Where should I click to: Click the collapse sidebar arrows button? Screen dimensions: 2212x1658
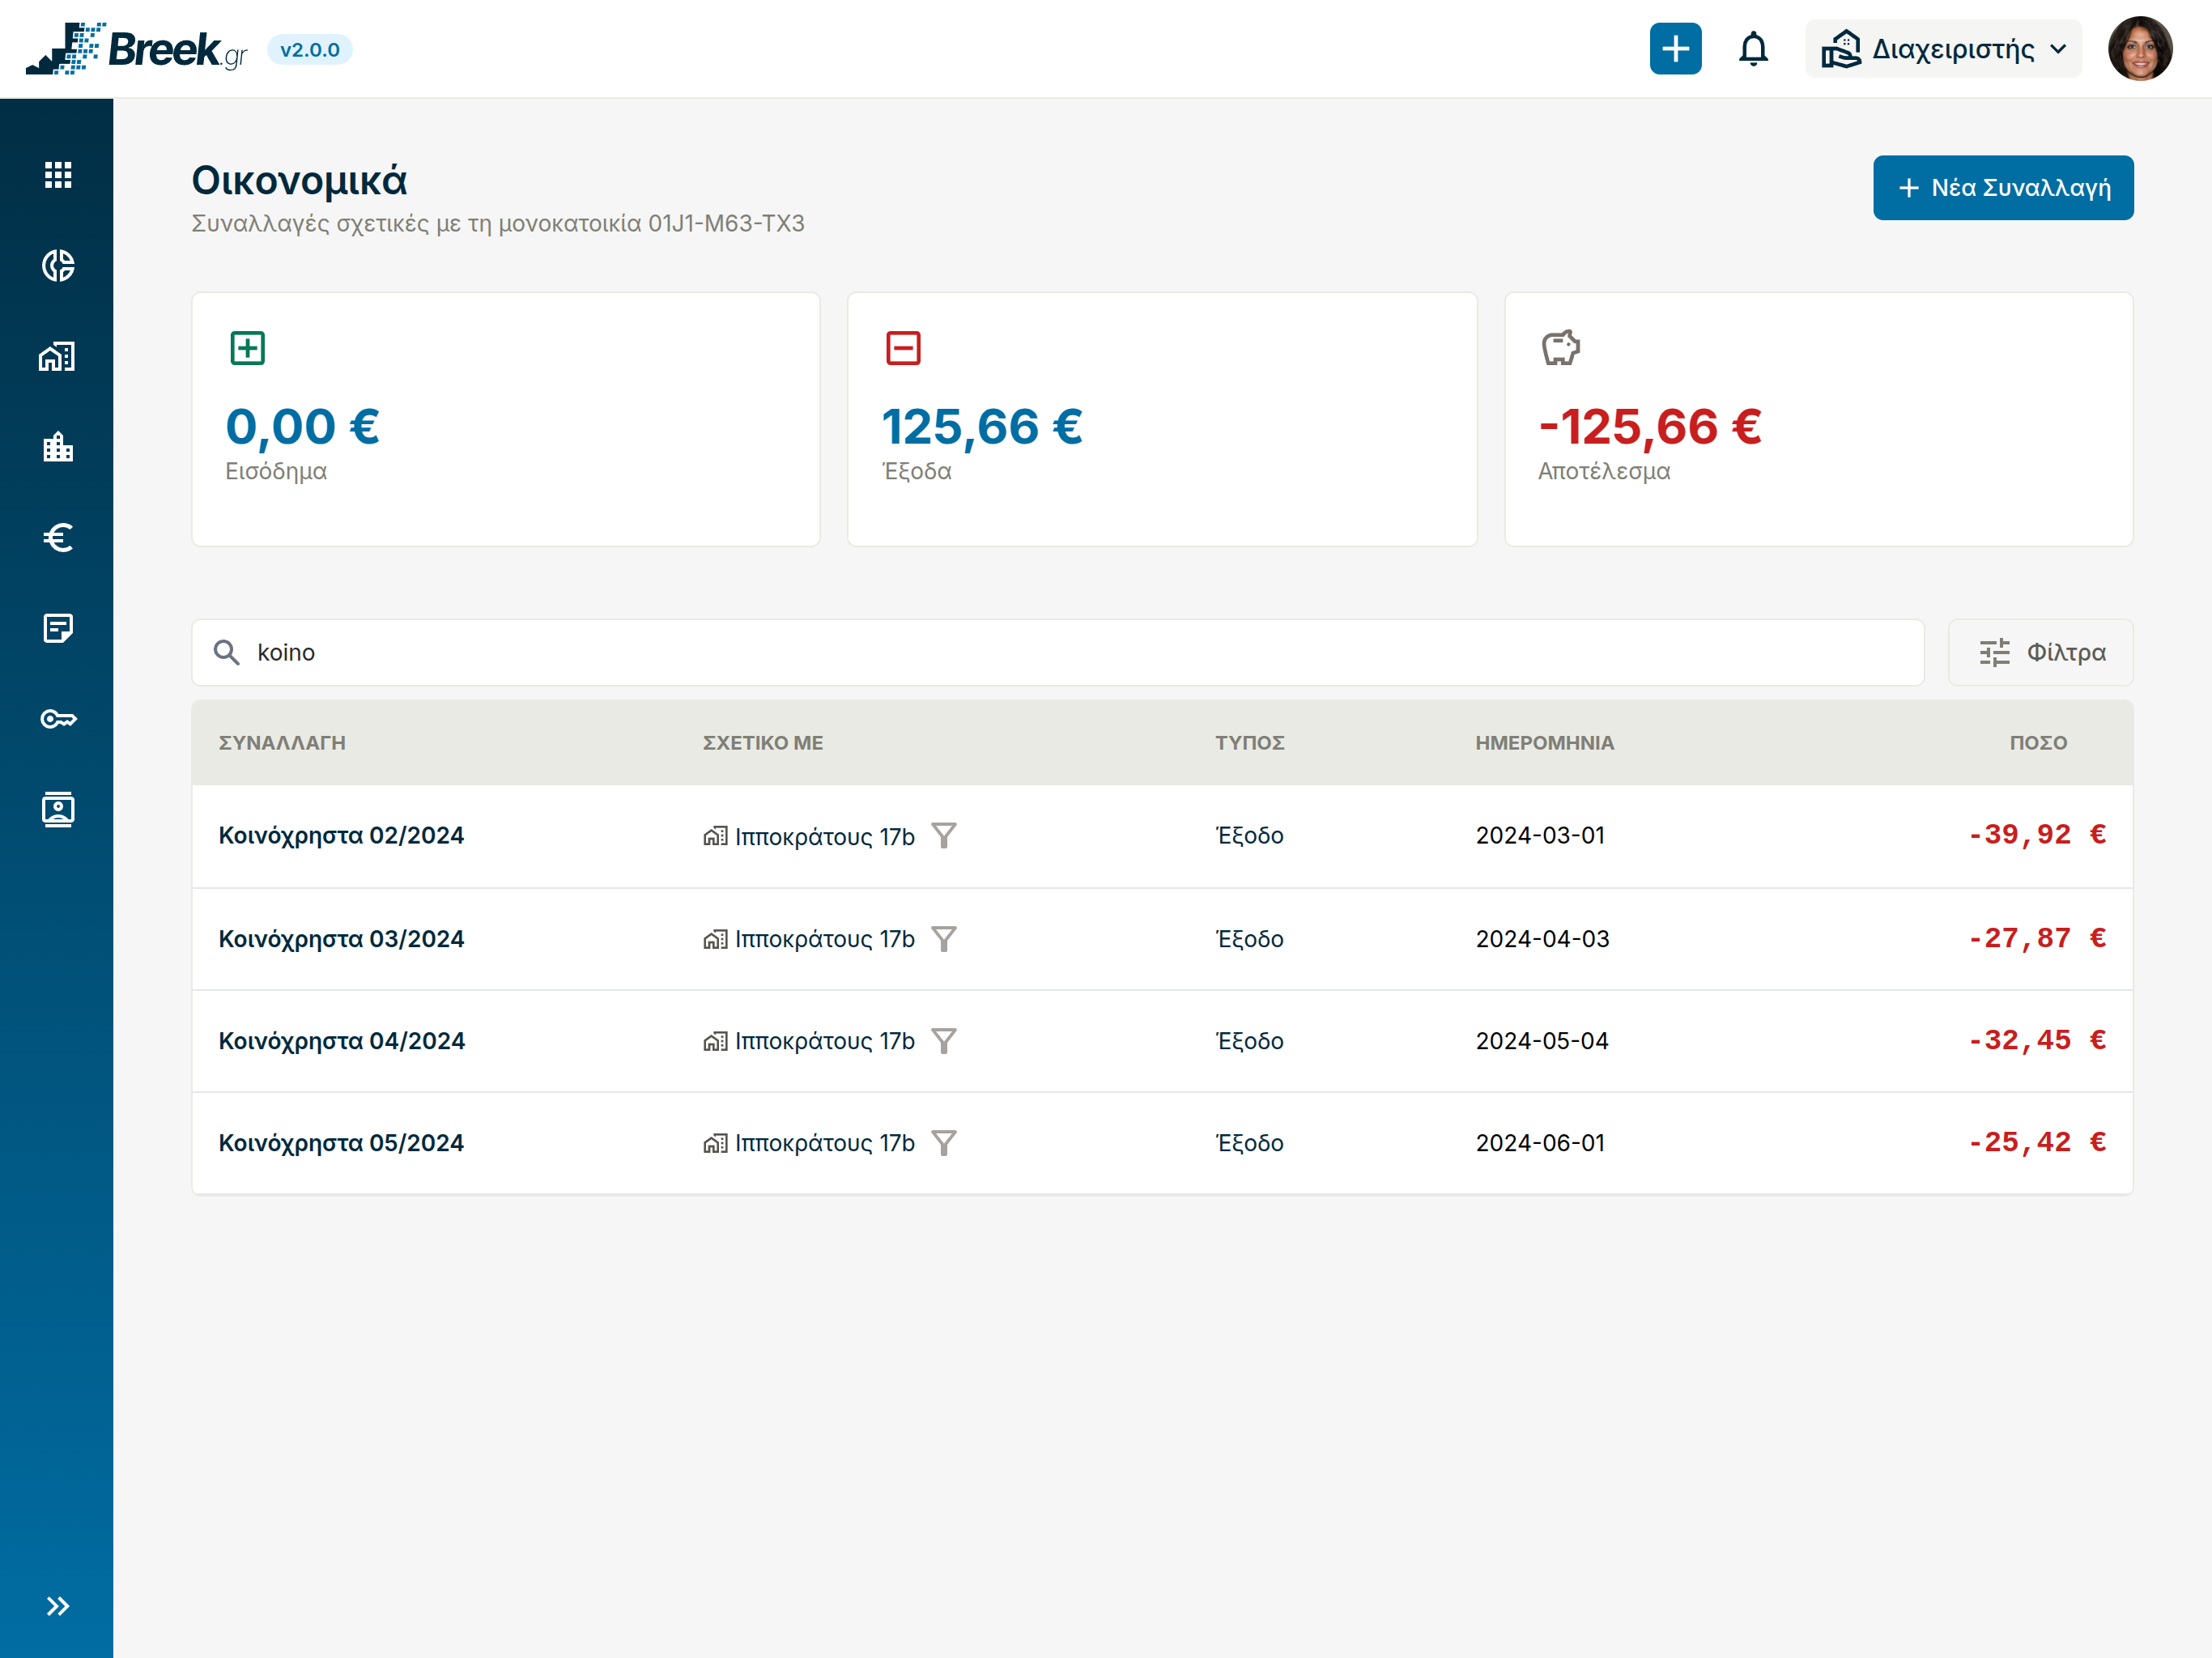coord(57,1605)
